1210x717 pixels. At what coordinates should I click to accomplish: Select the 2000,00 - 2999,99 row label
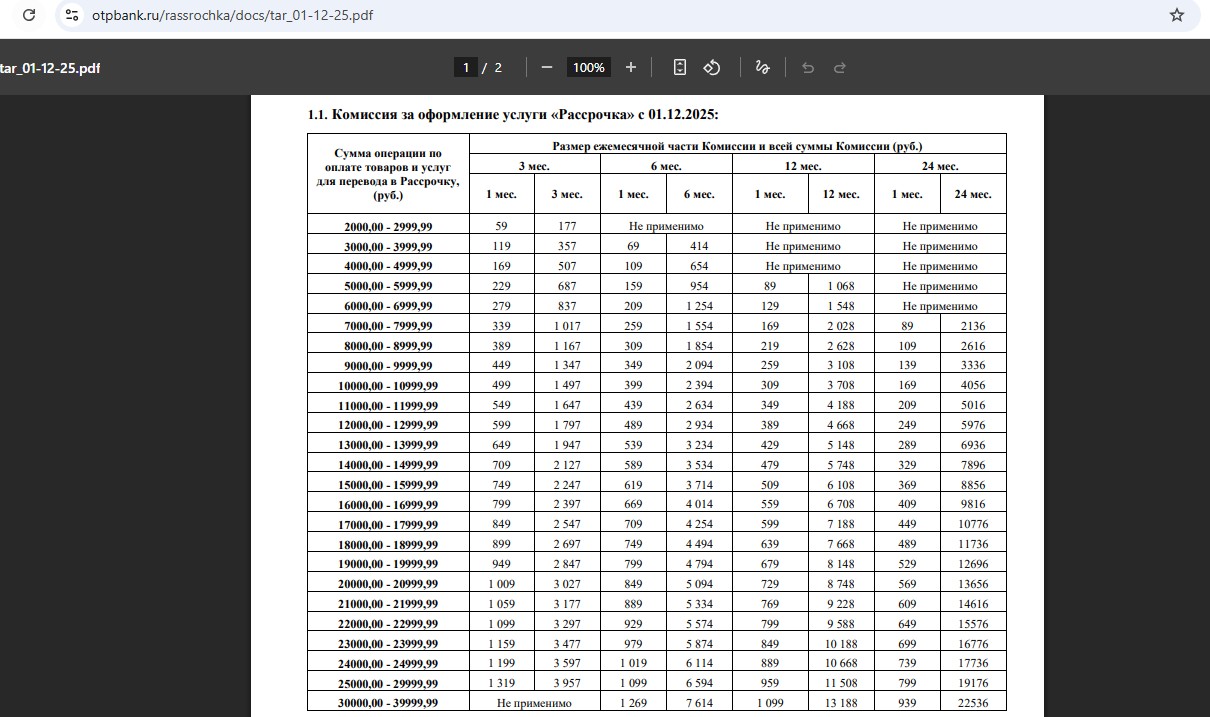click(x=388, y=226)
